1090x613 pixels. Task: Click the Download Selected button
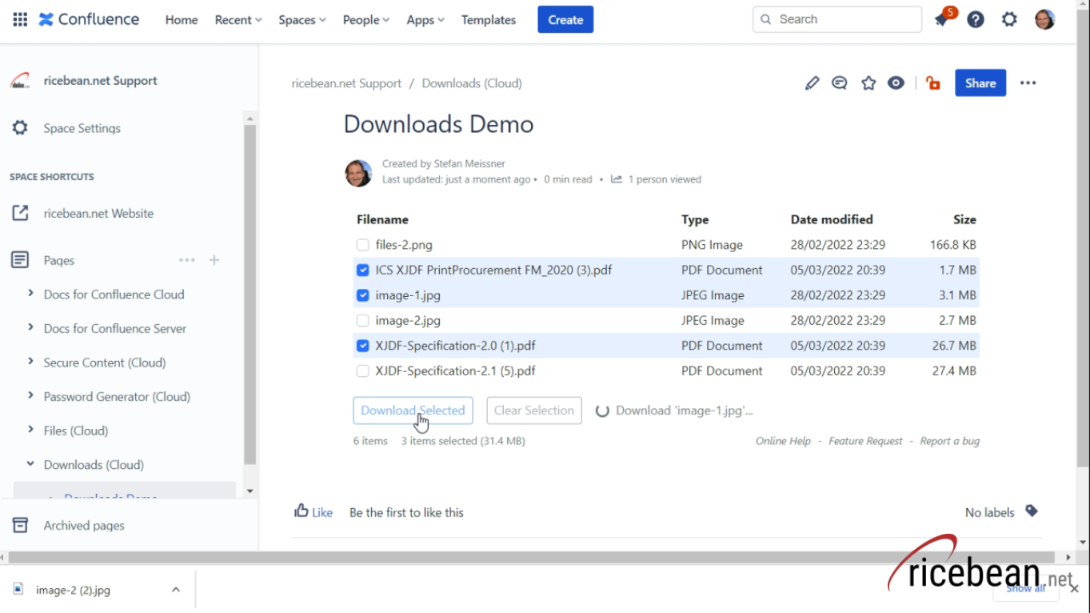(x=413, y=410)
